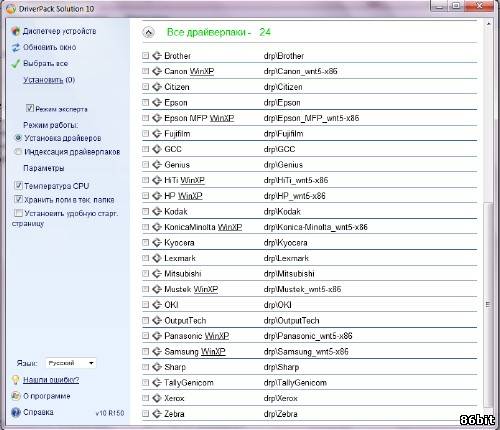Click the arrow icon next to GCC
The width and height of the screenshot is (500, 430).
[157, 149]
